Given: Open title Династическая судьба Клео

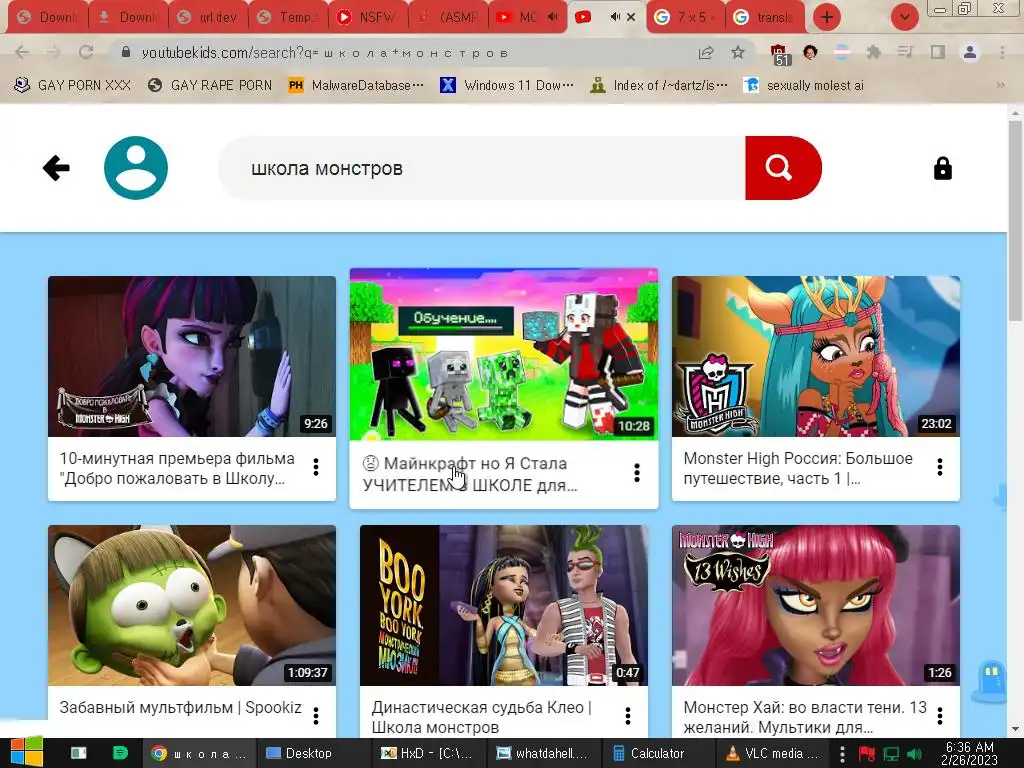Looking at the screenshot, I should (481, 717).
